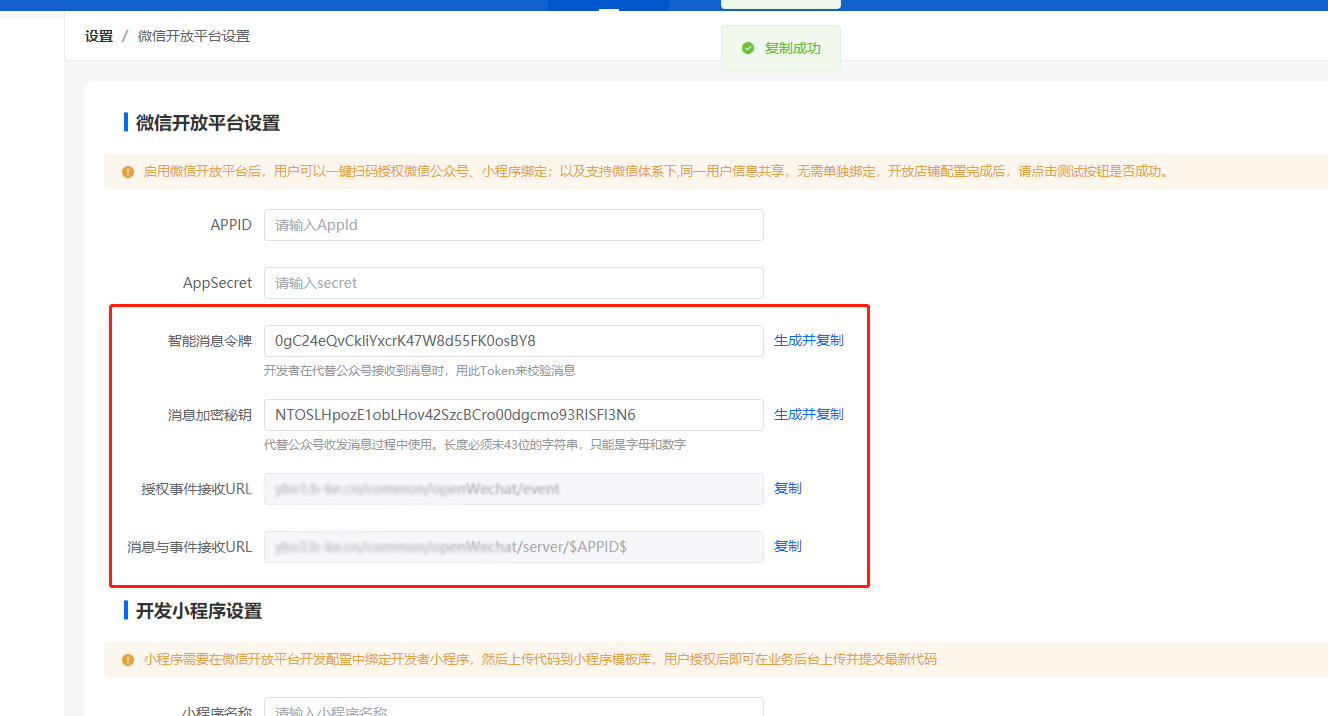The image size is (1328, 716).
Task: Click the orange warning icon beside 启用微信开放平台后
Action: (128, 172)
